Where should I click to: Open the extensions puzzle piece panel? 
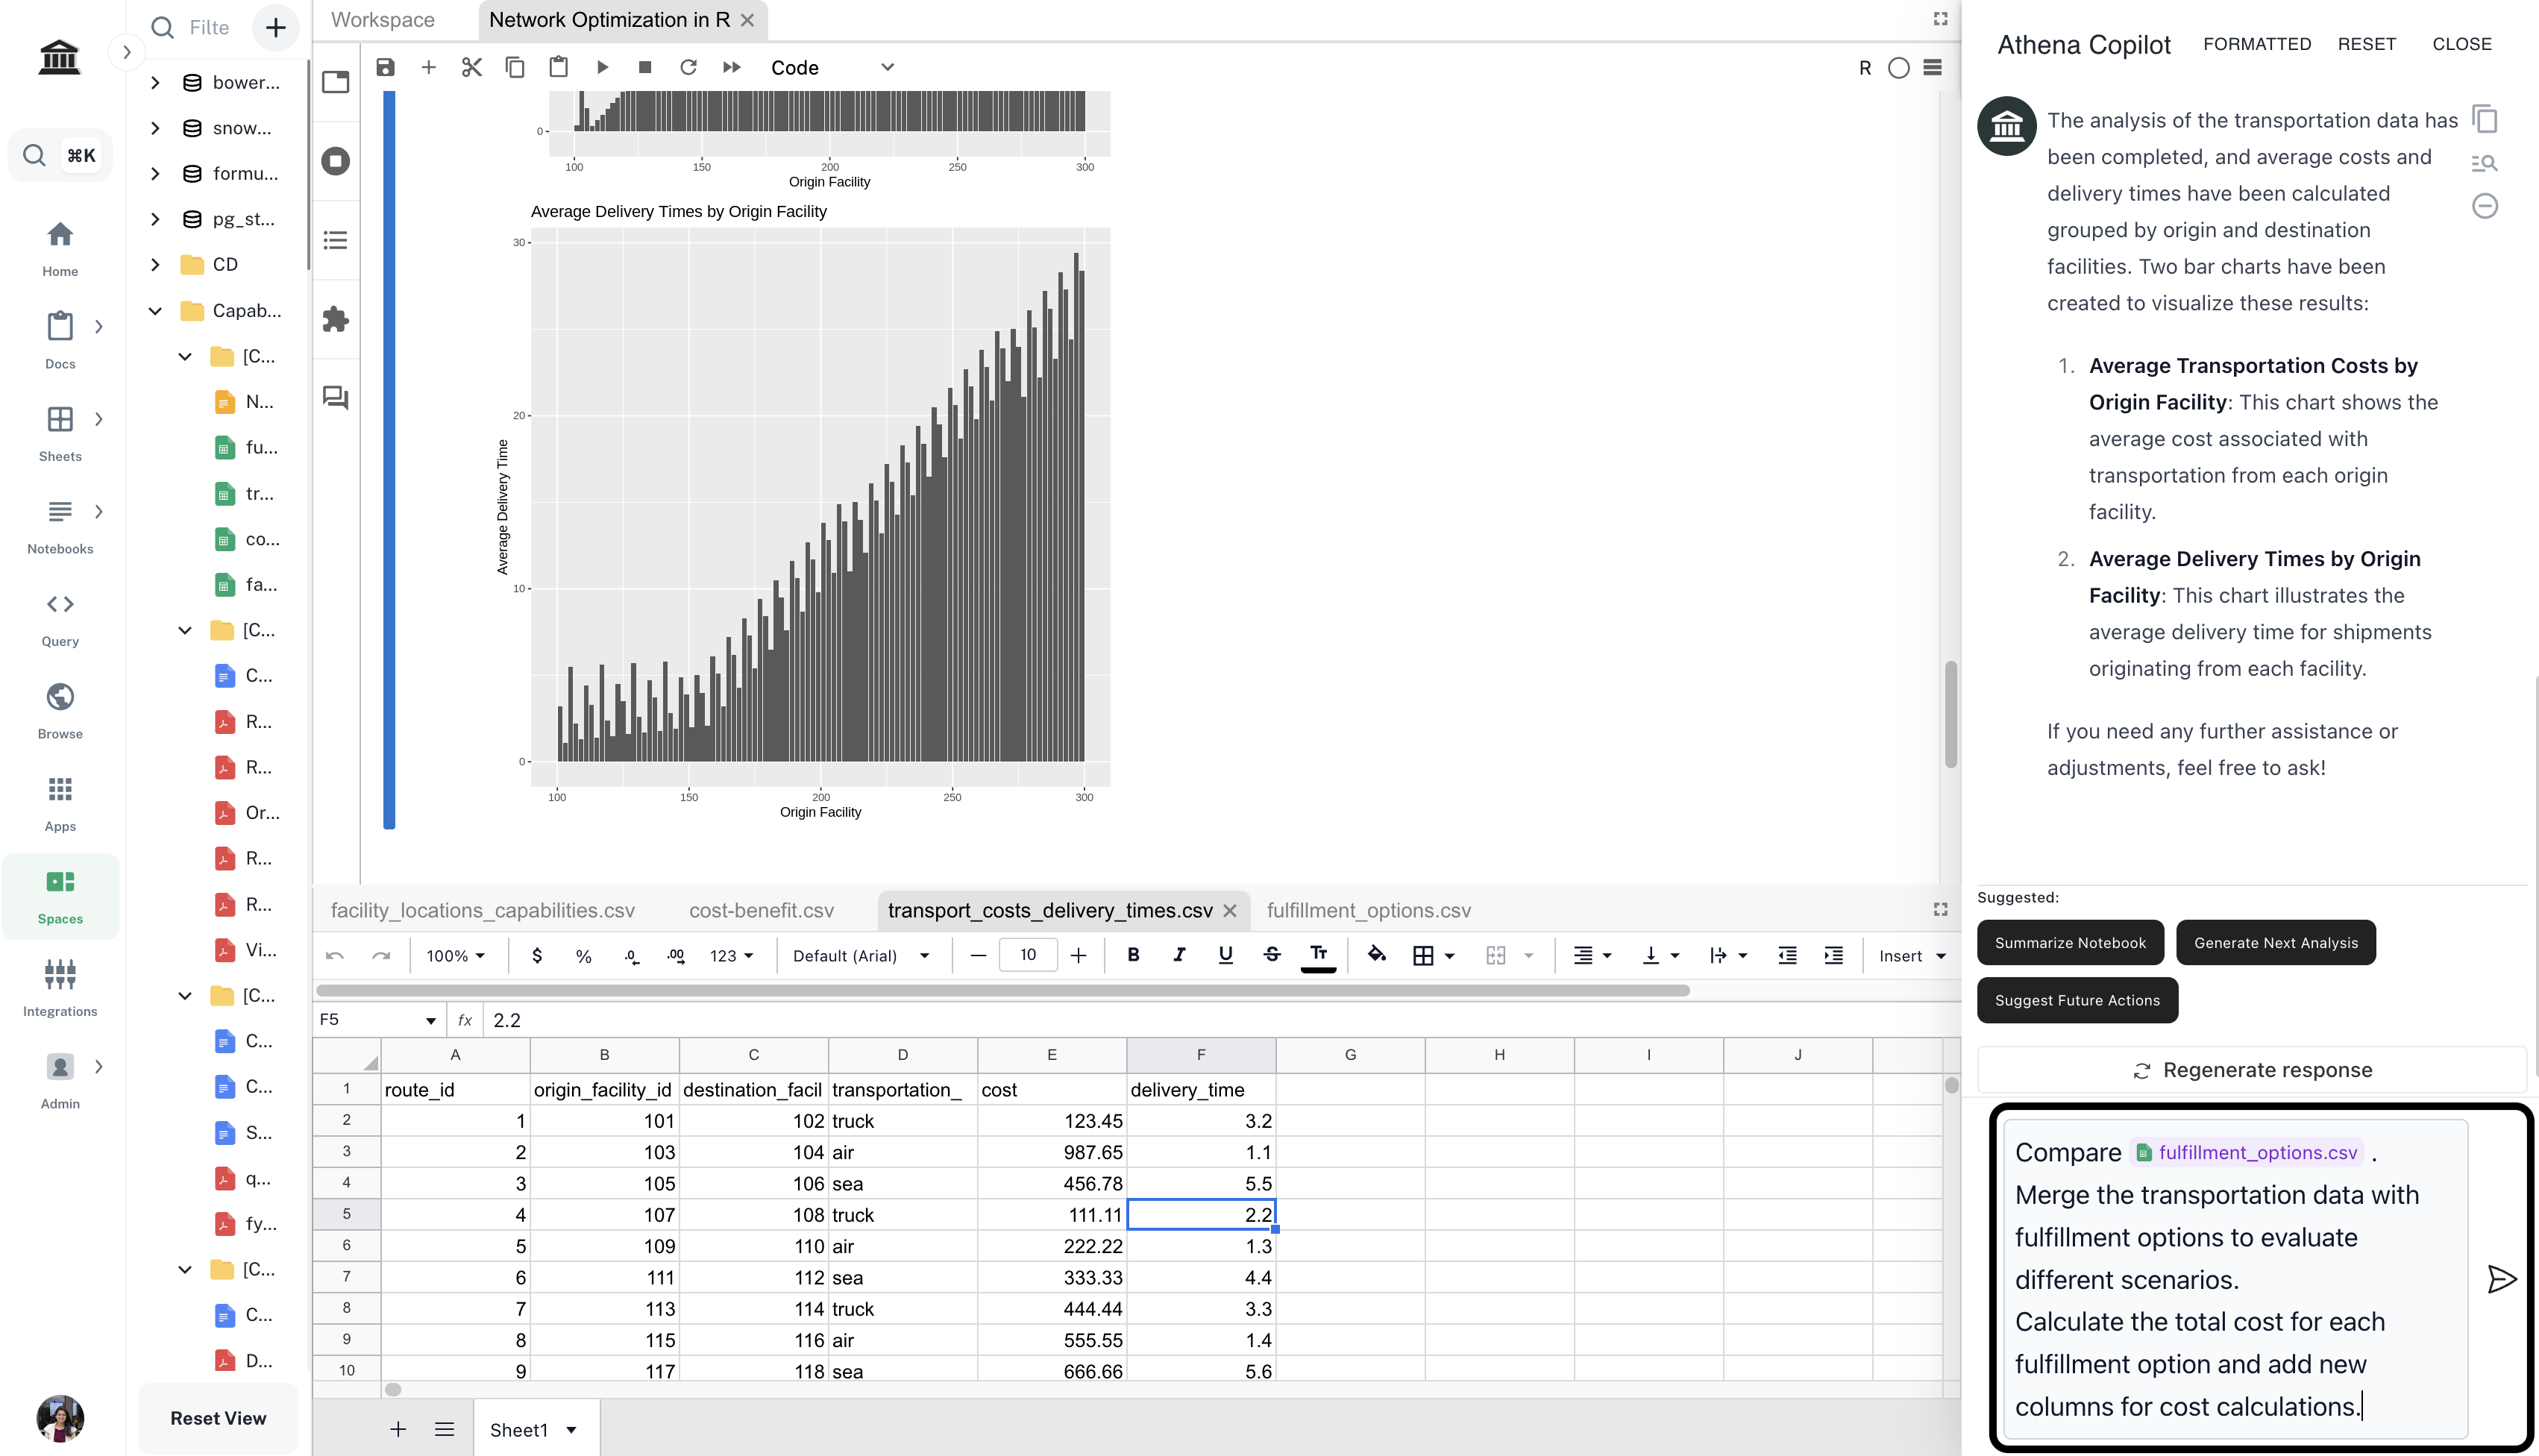point(335,319)
